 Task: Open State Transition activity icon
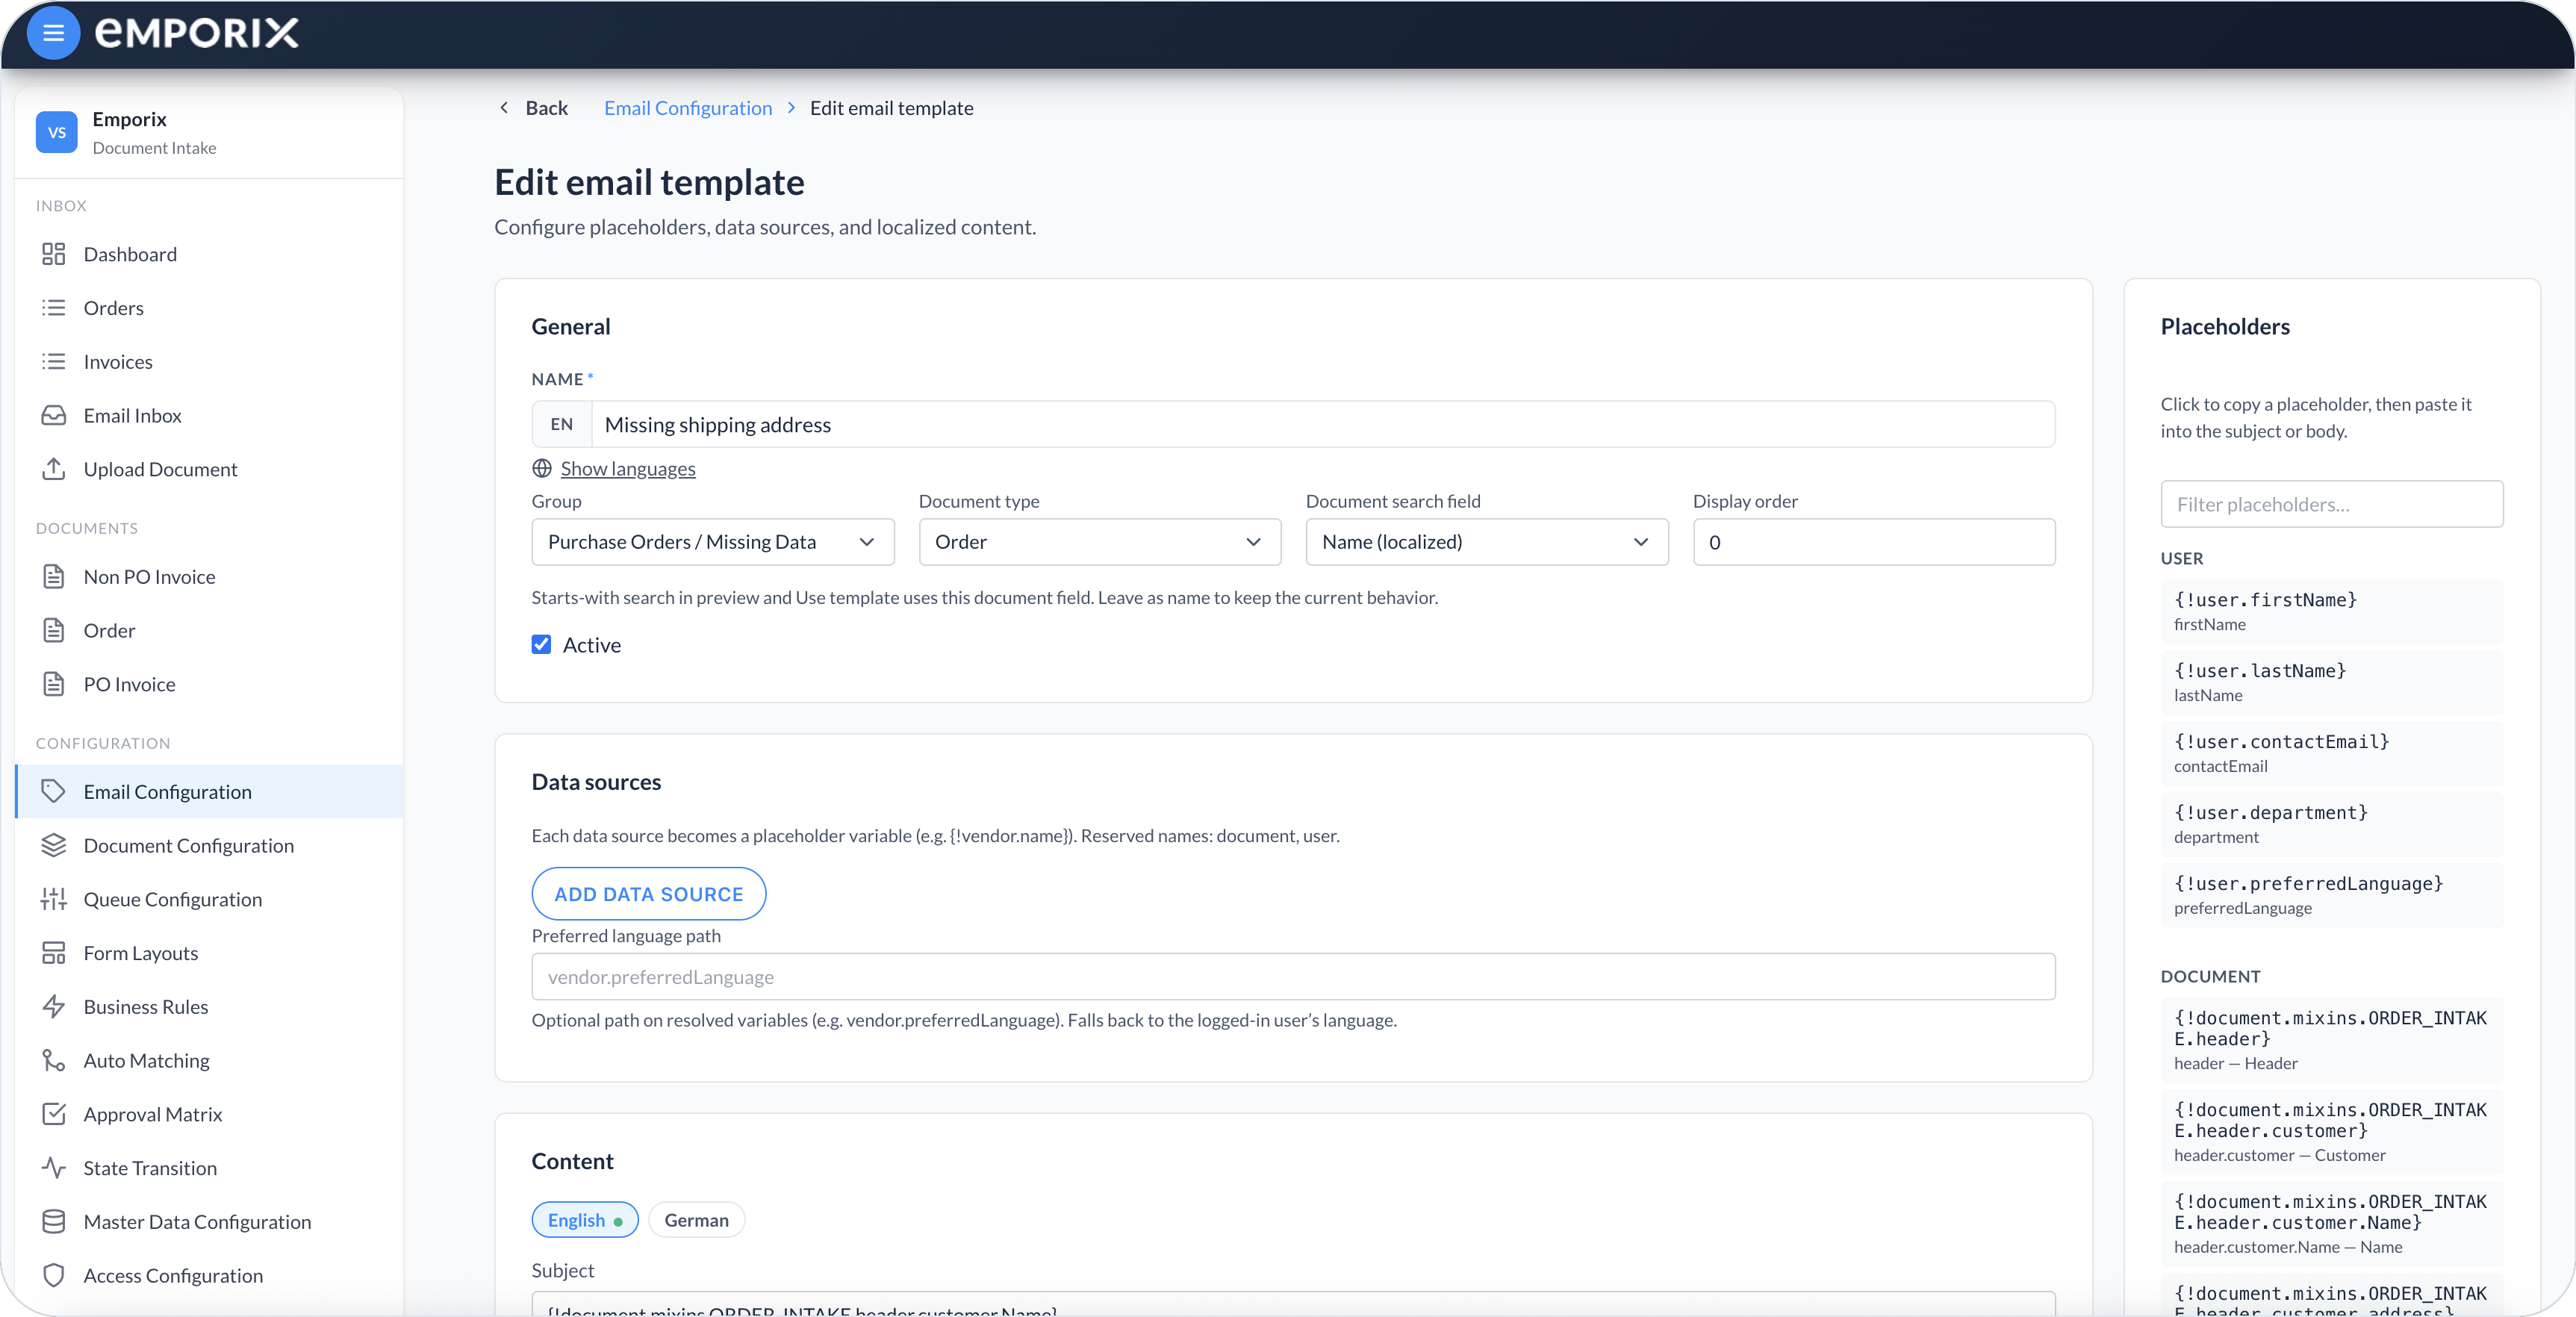point(54,1168)
